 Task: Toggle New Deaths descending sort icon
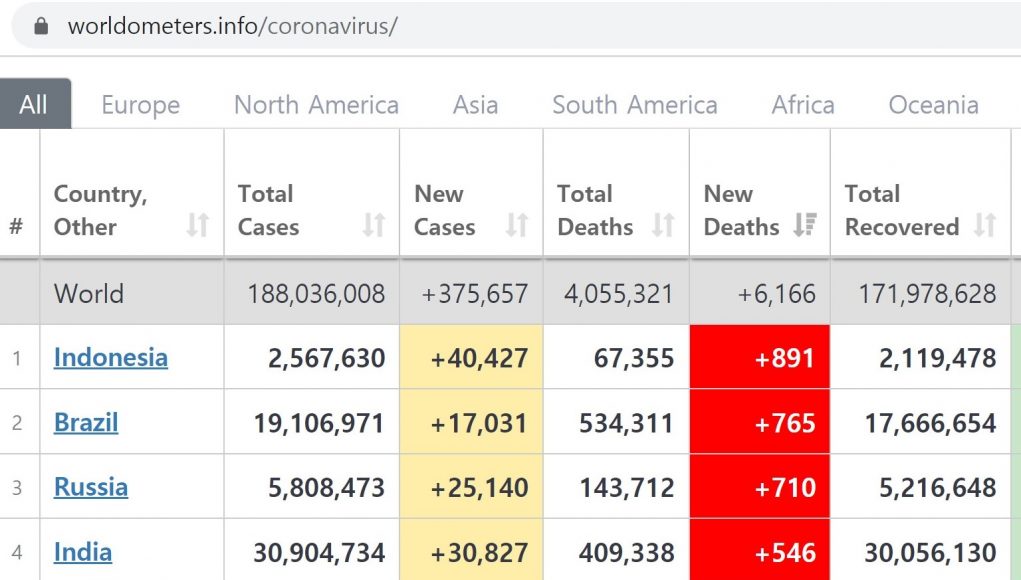tap(804, 226)
